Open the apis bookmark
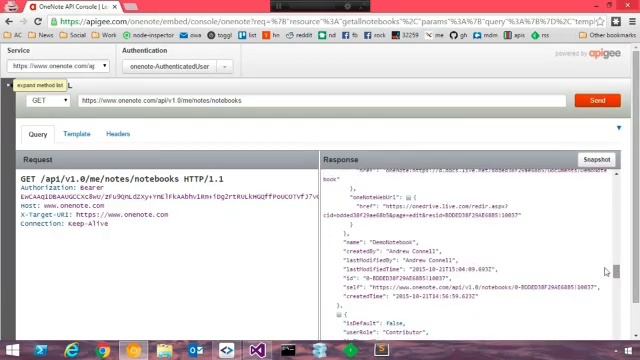Image resolution: width=640 pixels, height=360 pixels. click(x=514, y=36)
